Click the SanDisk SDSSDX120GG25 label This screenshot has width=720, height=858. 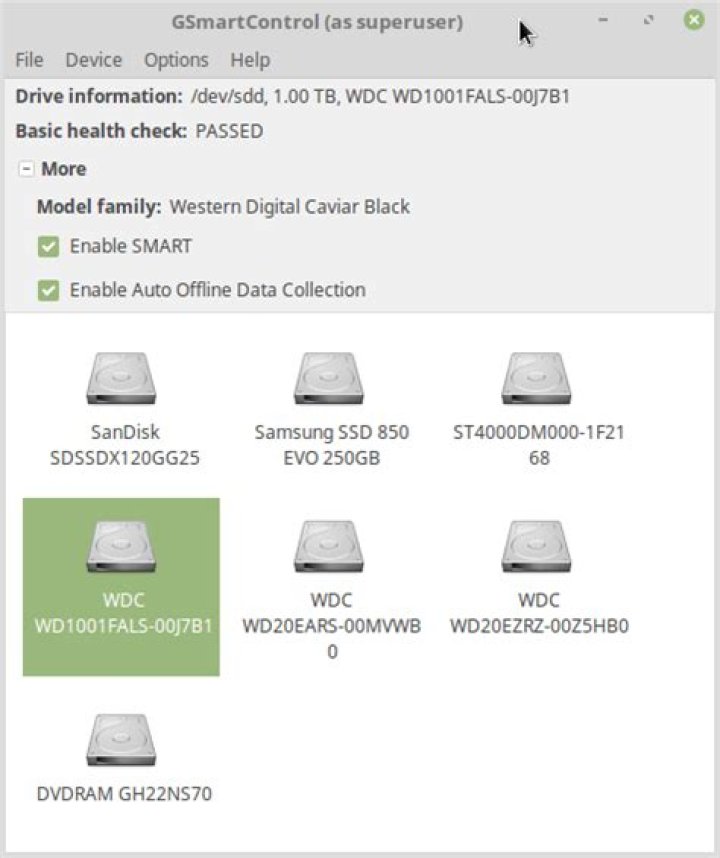pos(125,445)
